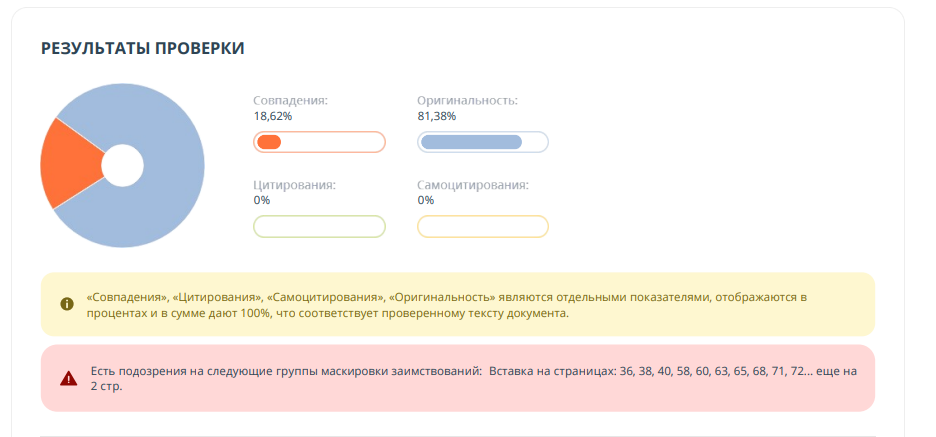Click the Оригинальность blue progress bar
Image resolution: width=936 pixels, height=437 pixels.
(x=482, y=142)
